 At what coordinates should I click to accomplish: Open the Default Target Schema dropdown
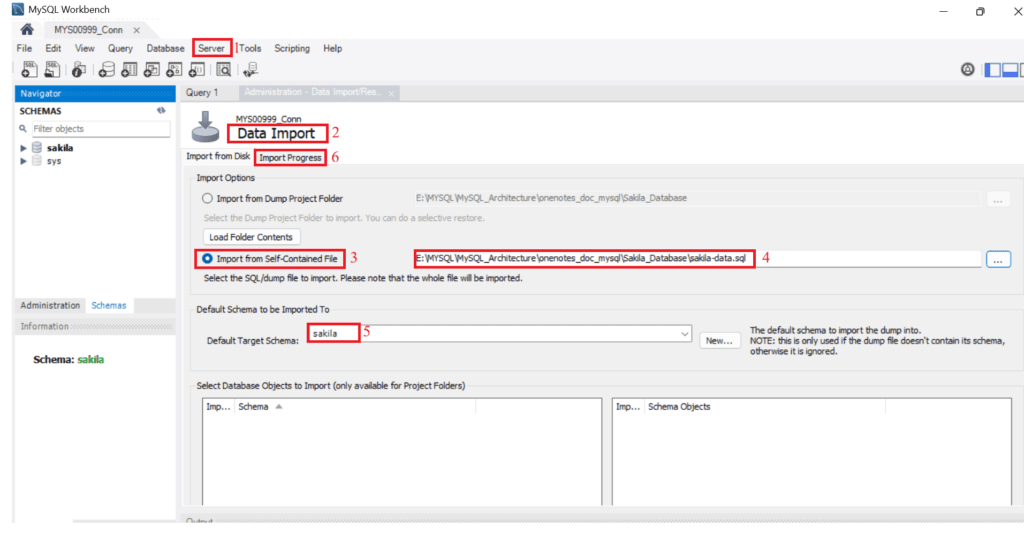pos(684,334)
